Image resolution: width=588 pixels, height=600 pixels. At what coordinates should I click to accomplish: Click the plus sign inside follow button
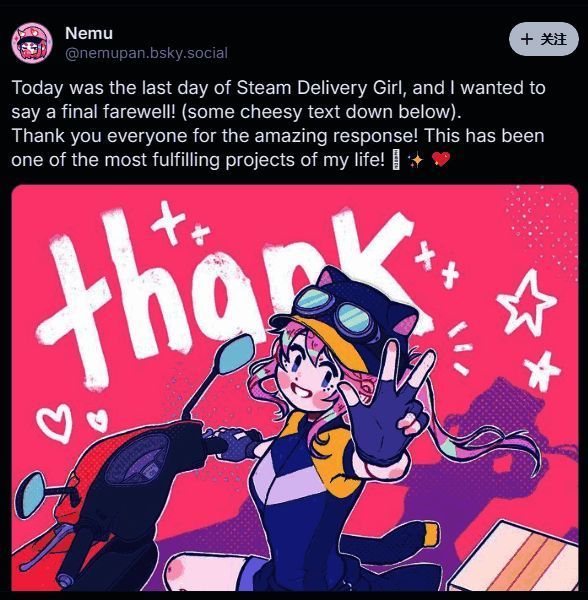527,39
